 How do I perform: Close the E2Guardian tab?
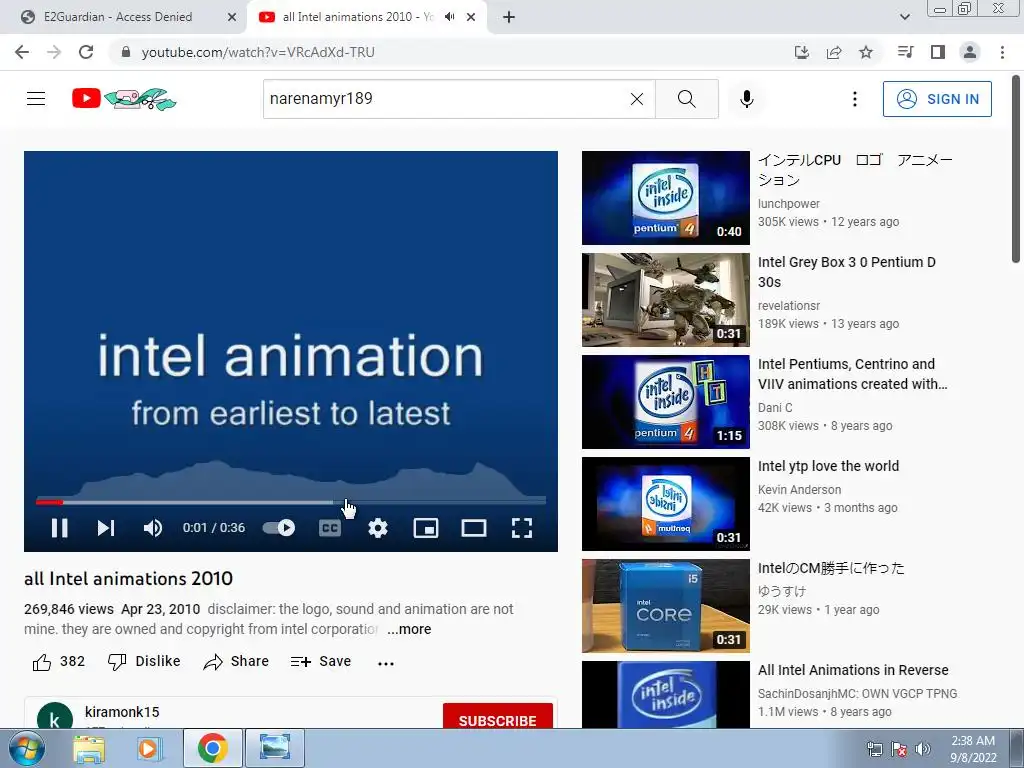point(232,18)
